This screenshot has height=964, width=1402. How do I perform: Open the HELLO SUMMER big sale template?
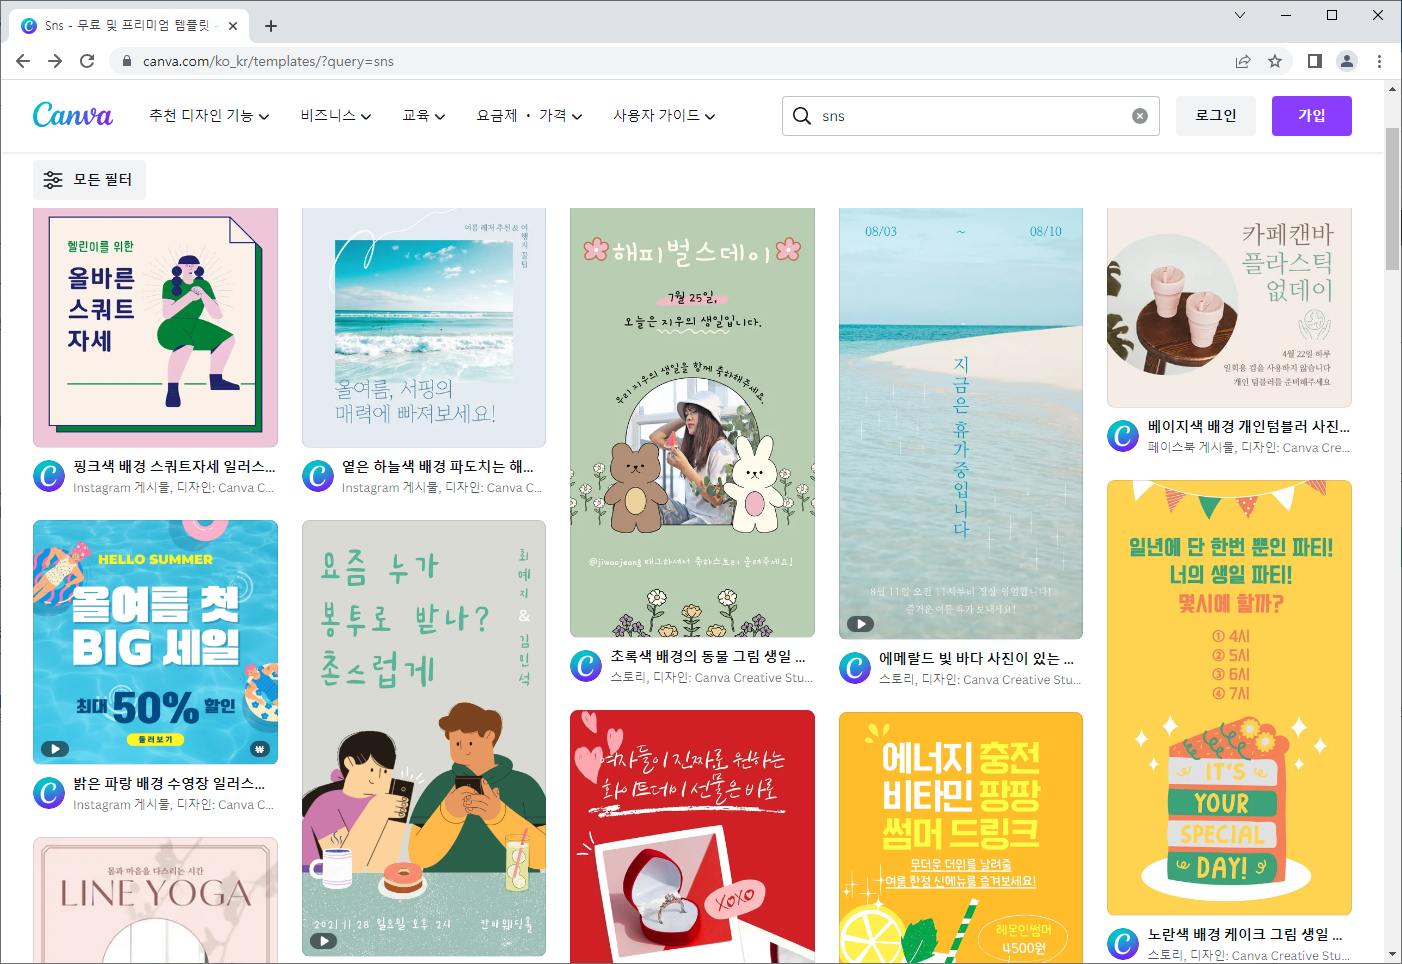coord(155,642)
